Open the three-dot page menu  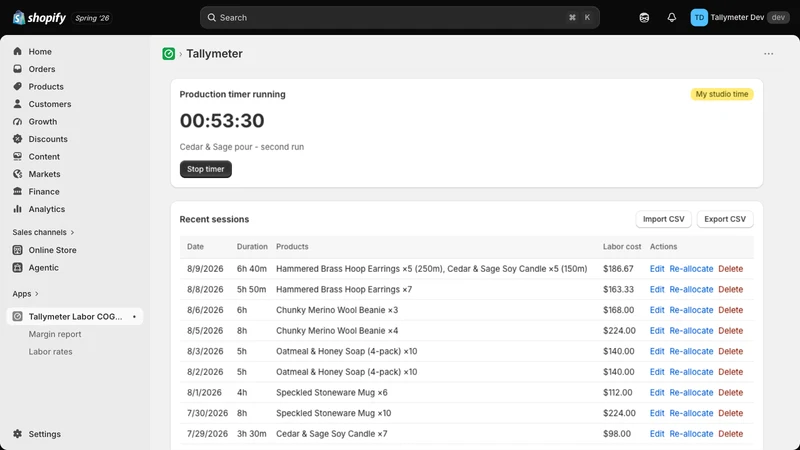coord(768,54)
